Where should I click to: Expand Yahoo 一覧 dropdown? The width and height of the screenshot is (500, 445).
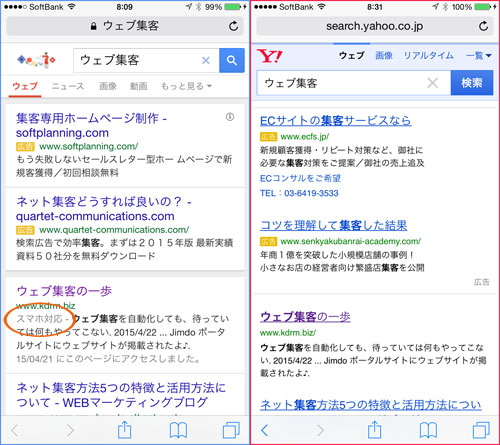pos(479,55)
